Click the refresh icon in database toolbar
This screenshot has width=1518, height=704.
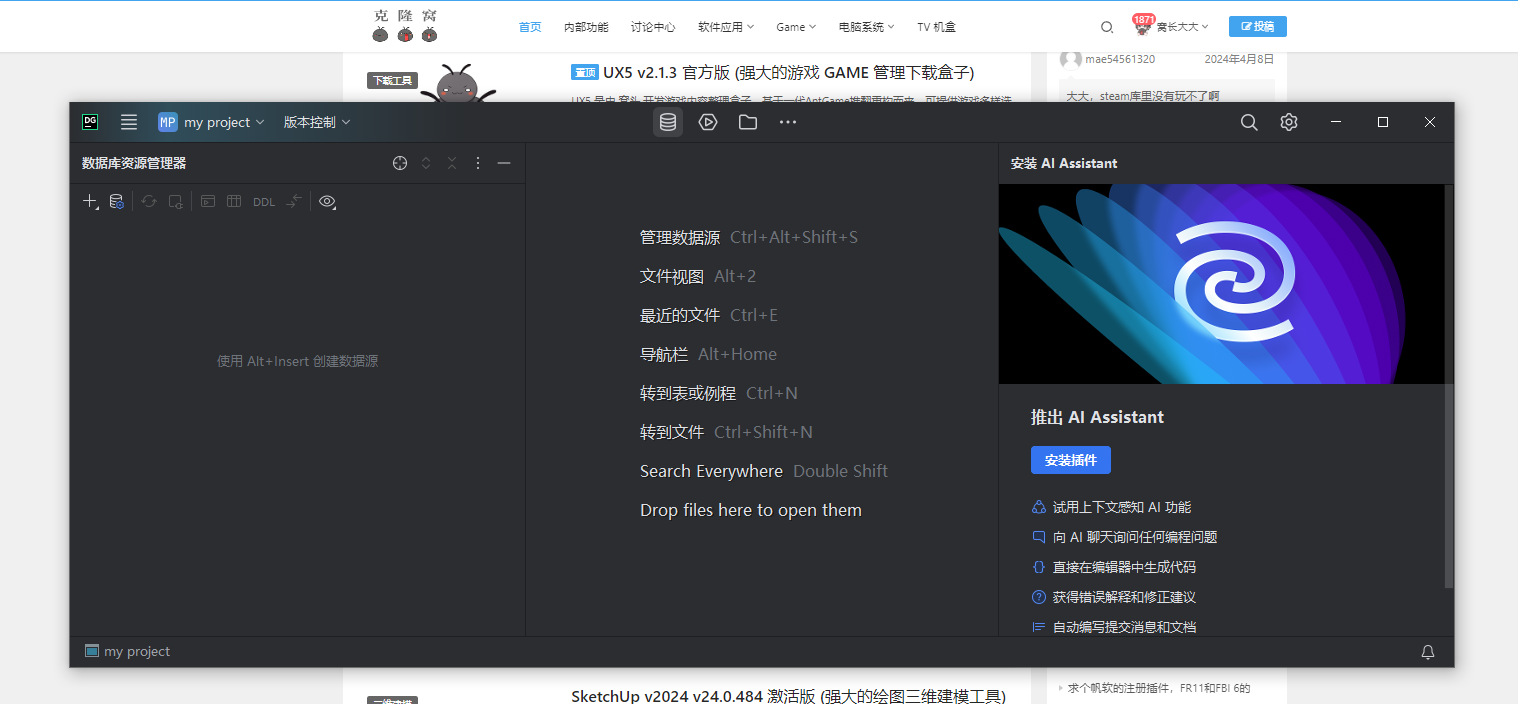[149, 201]
